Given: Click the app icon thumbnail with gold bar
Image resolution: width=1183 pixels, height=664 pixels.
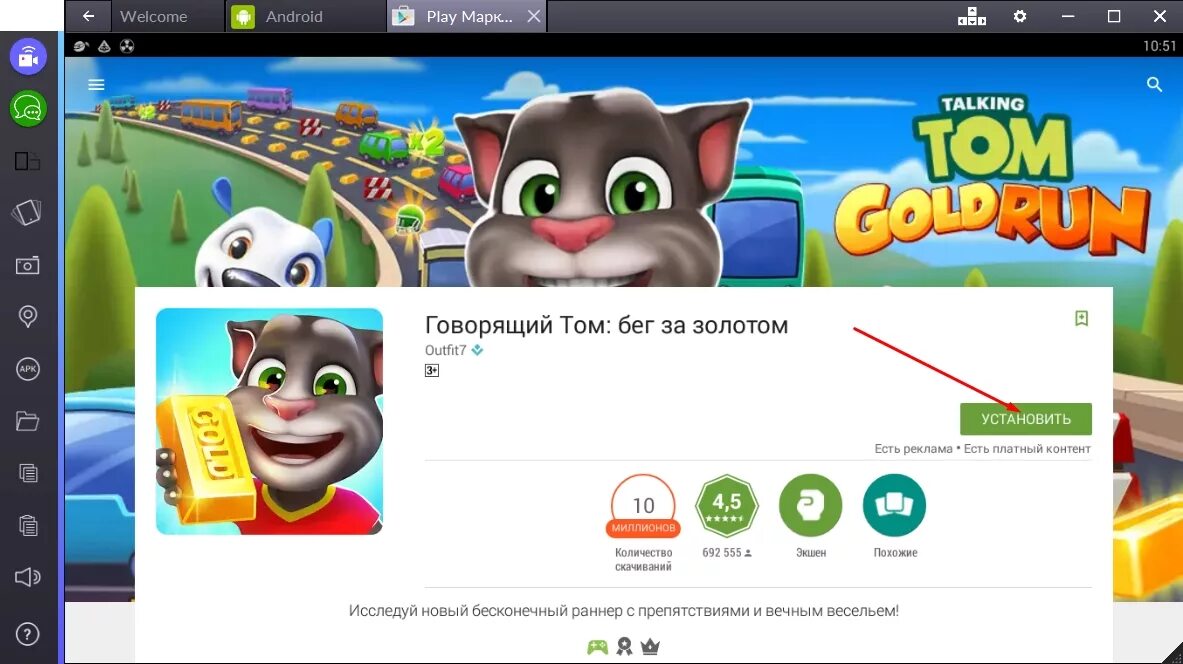Looking at the screenshot, I should click(x=269, y=421).
